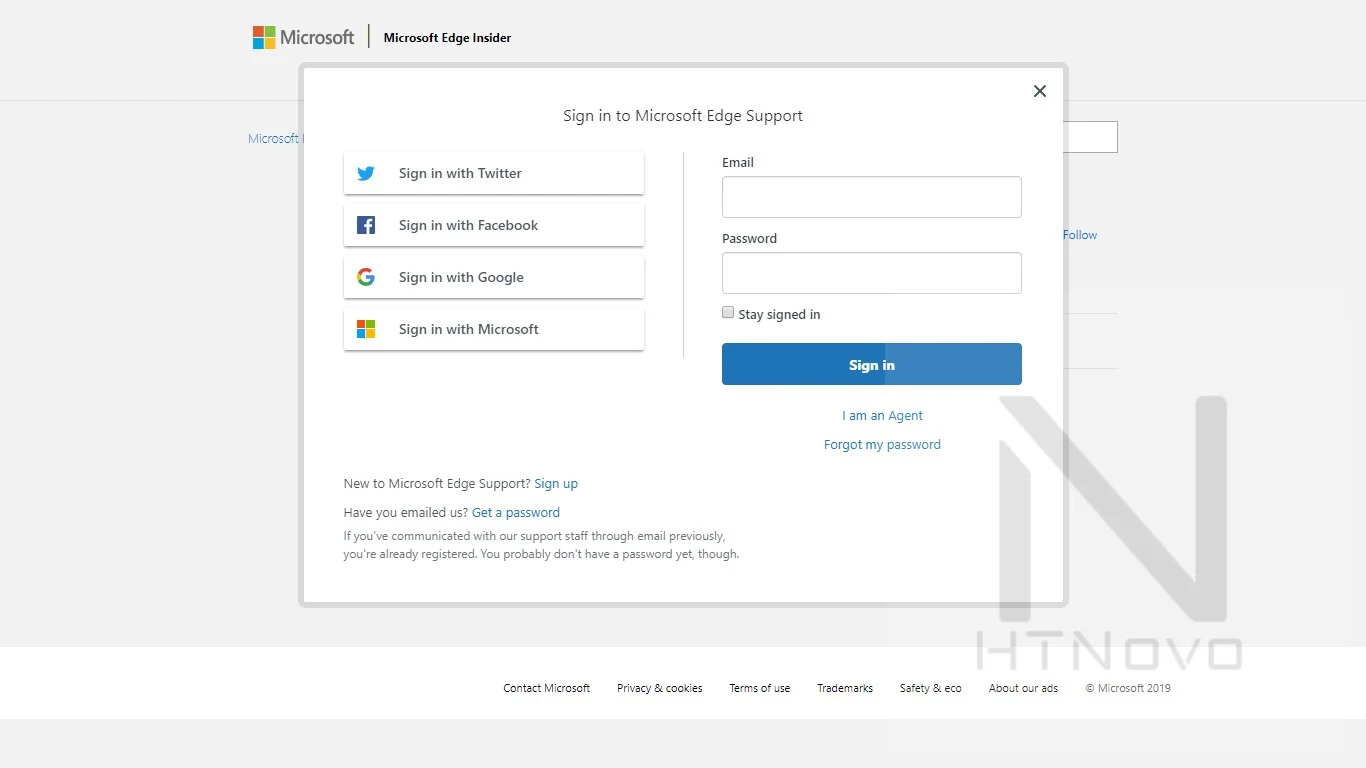1366x768 pixels.
Task: Choose Sign in with Facebook button
Action: [x=494, y=225]
